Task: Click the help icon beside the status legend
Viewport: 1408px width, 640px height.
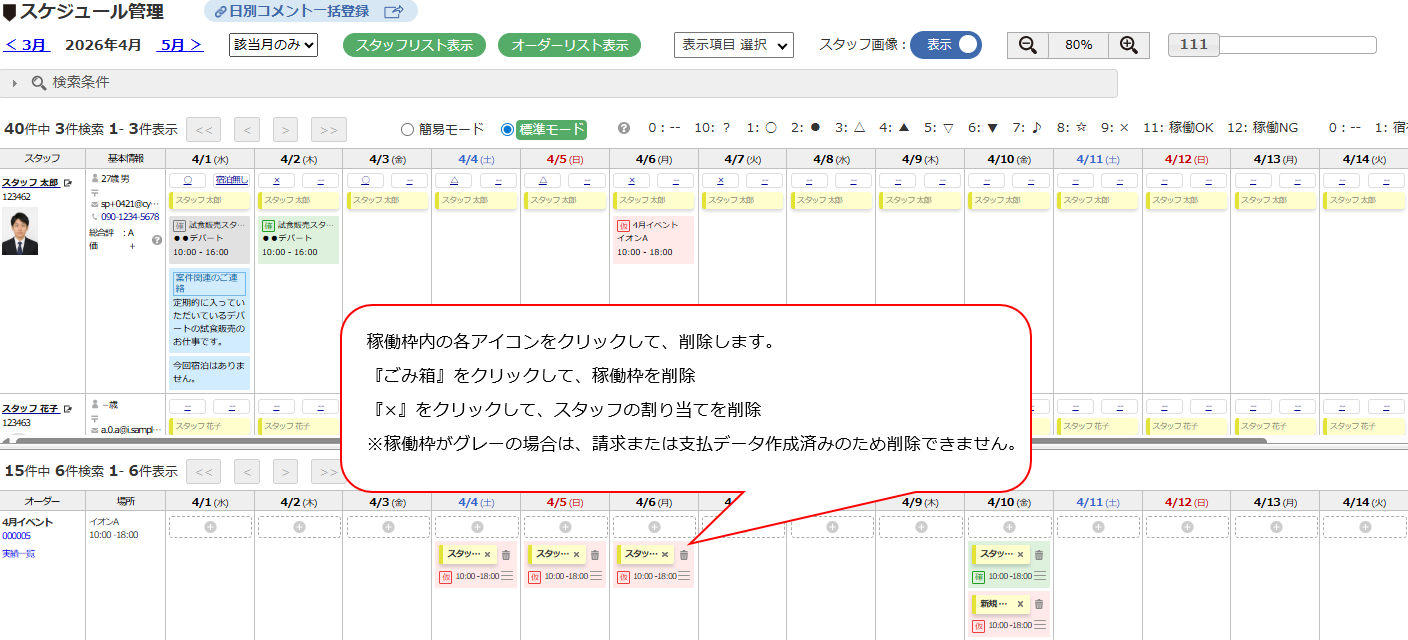Action: pyautogui.click(x=624, y=128)
